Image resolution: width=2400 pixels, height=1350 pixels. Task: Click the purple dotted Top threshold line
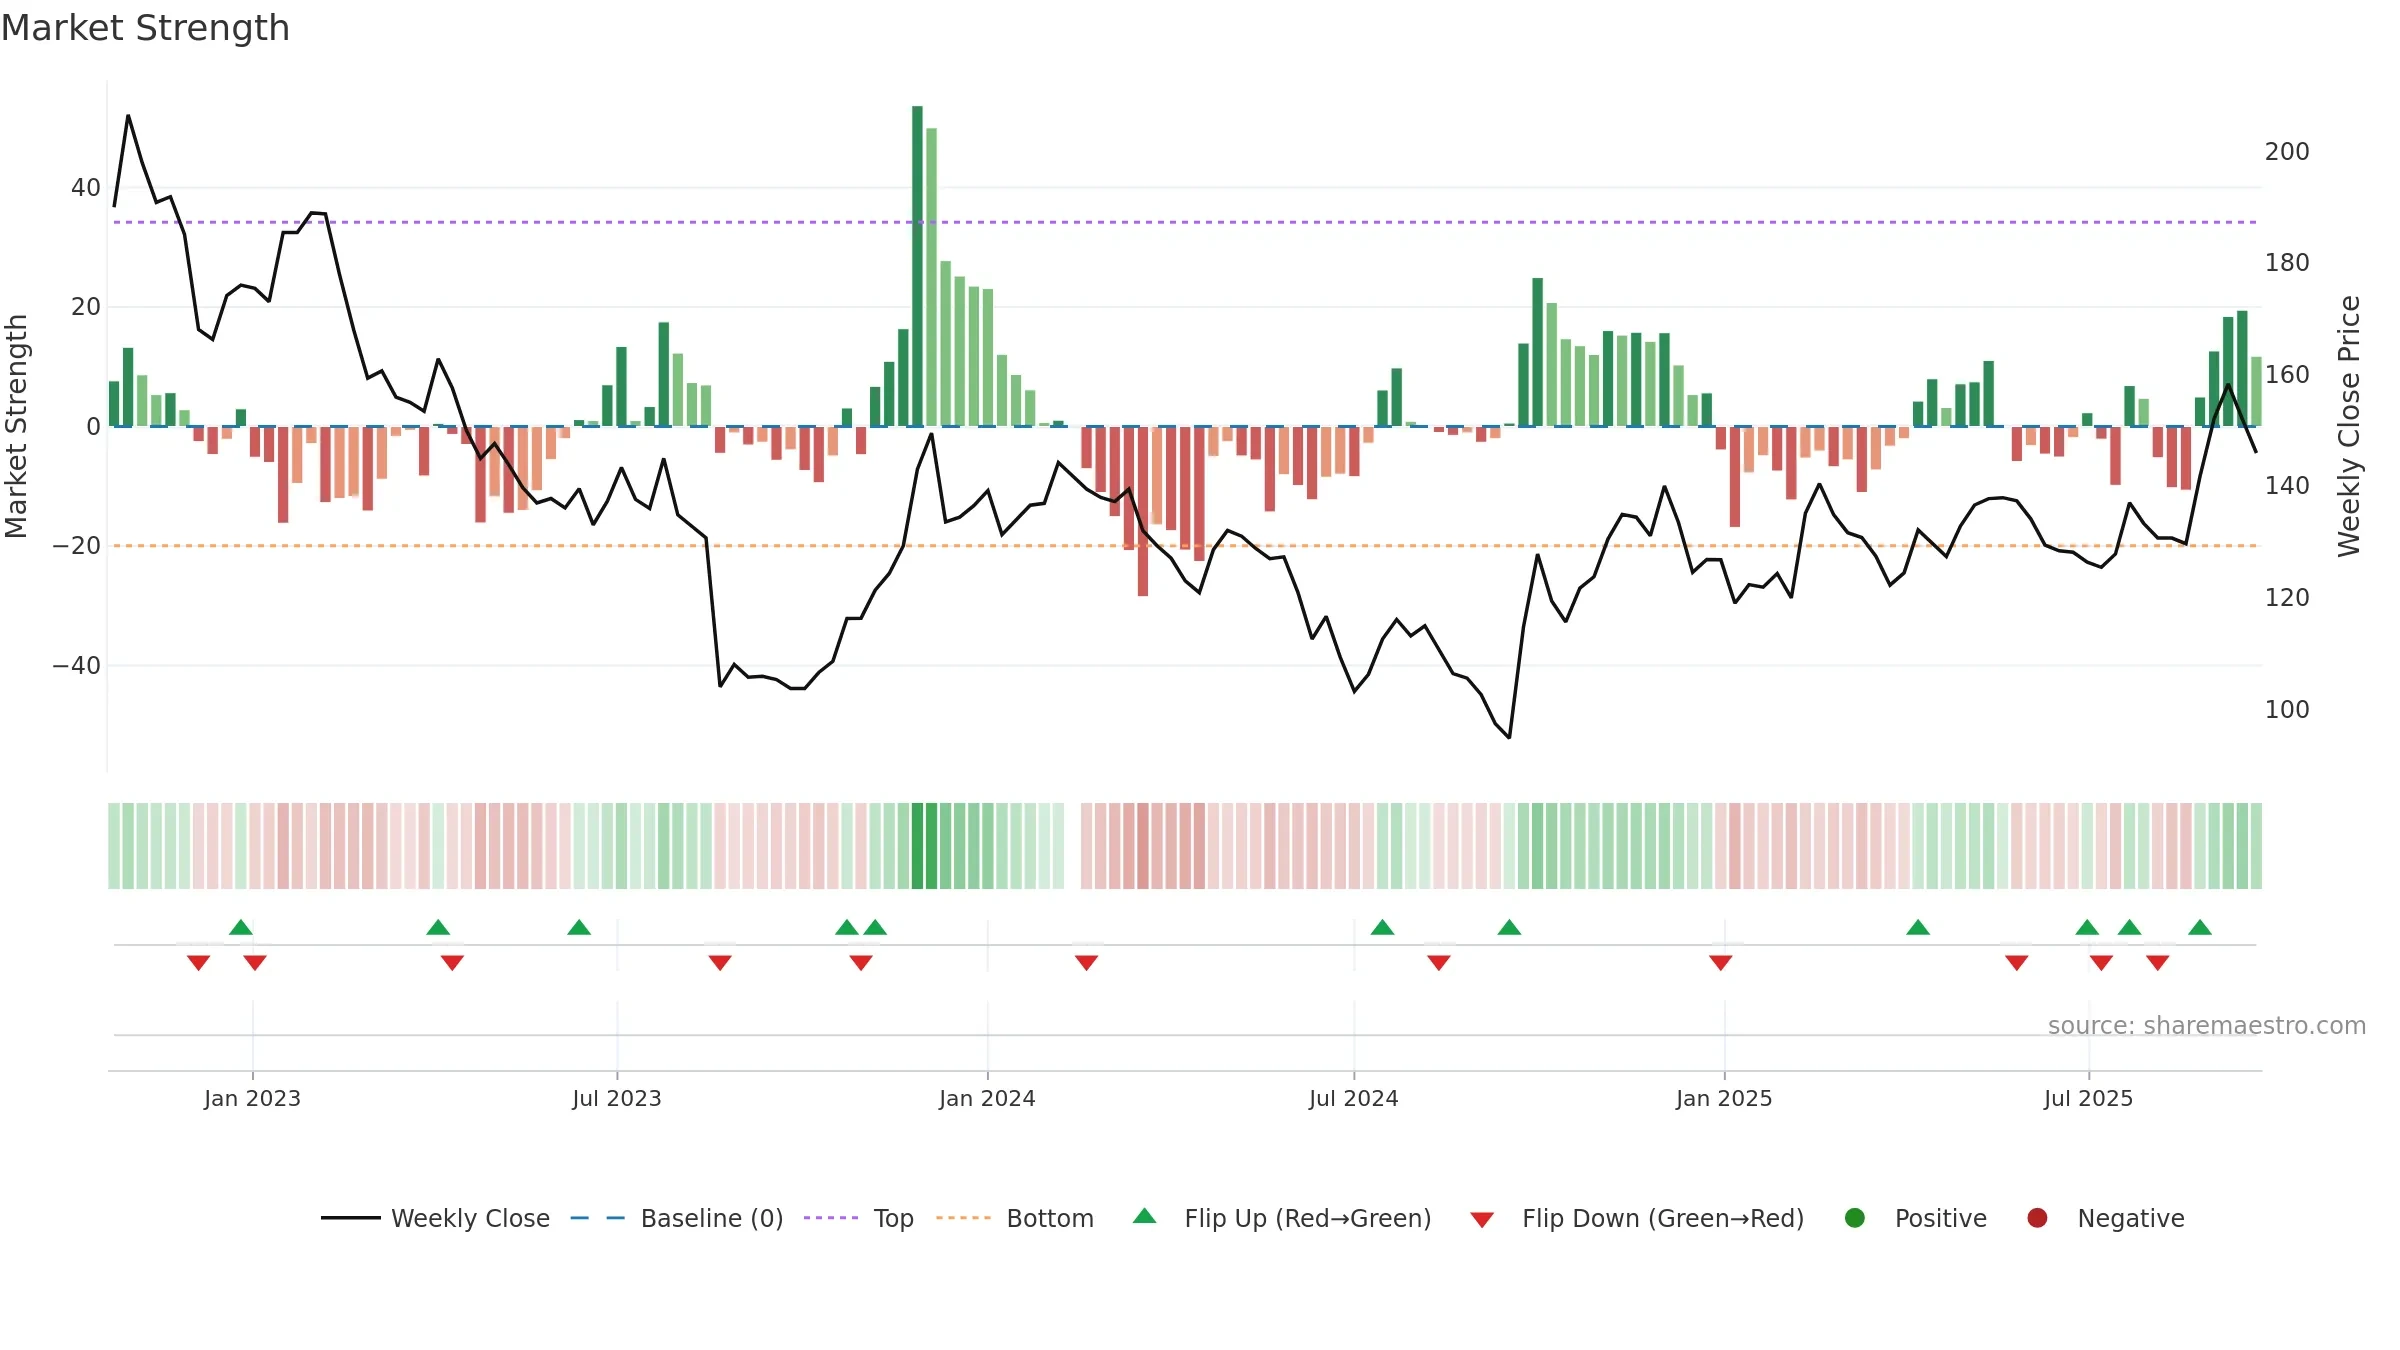[1185, 222]
